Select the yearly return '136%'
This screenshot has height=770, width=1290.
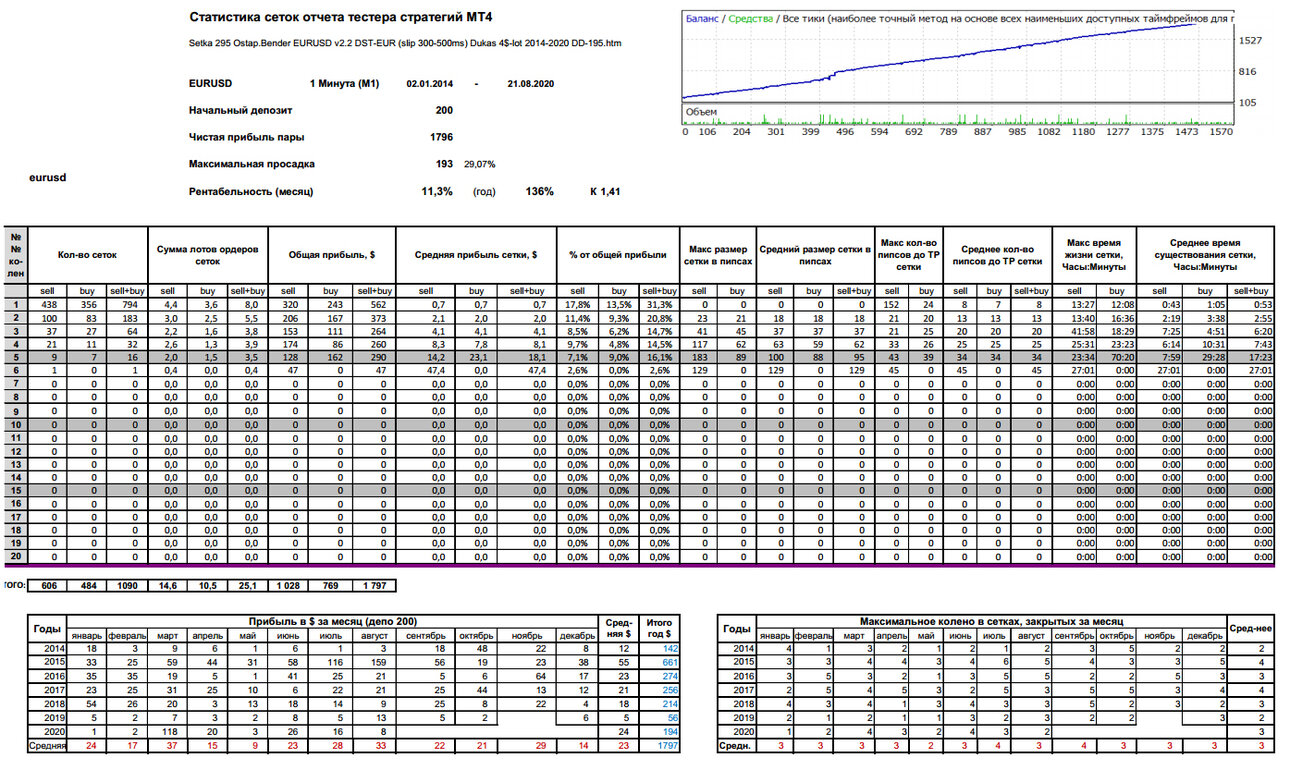540,191
